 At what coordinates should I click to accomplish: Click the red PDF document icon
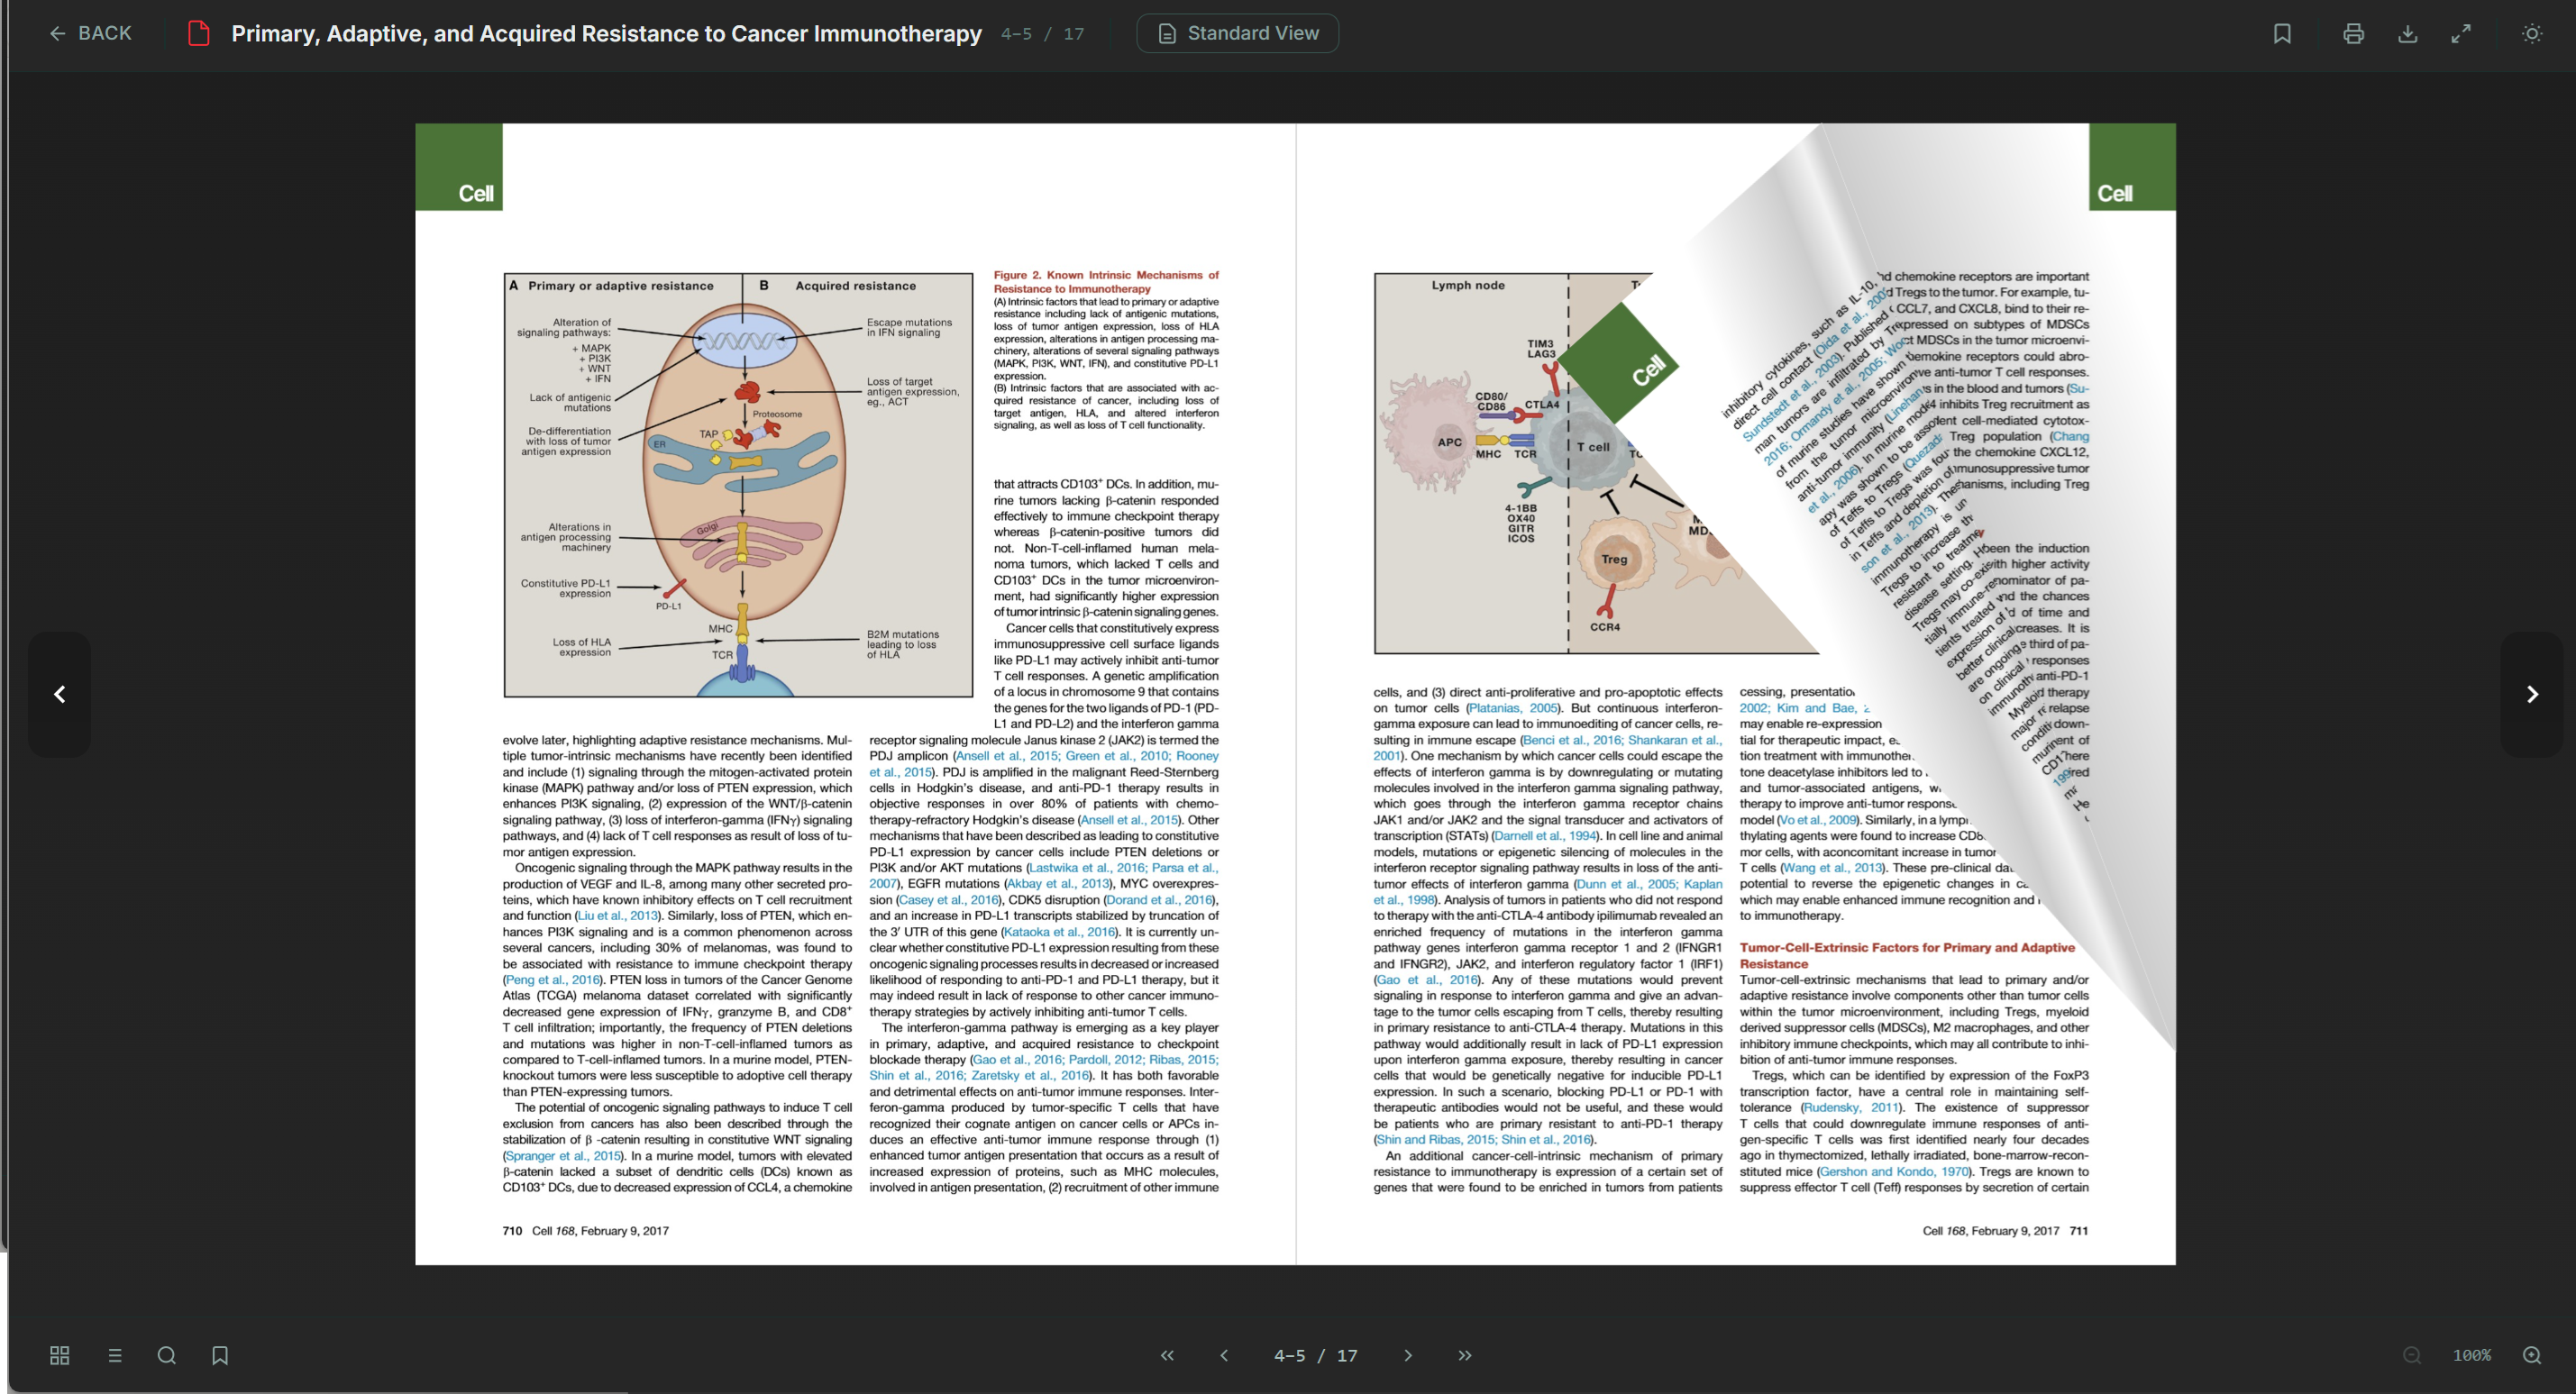[199, 33]
